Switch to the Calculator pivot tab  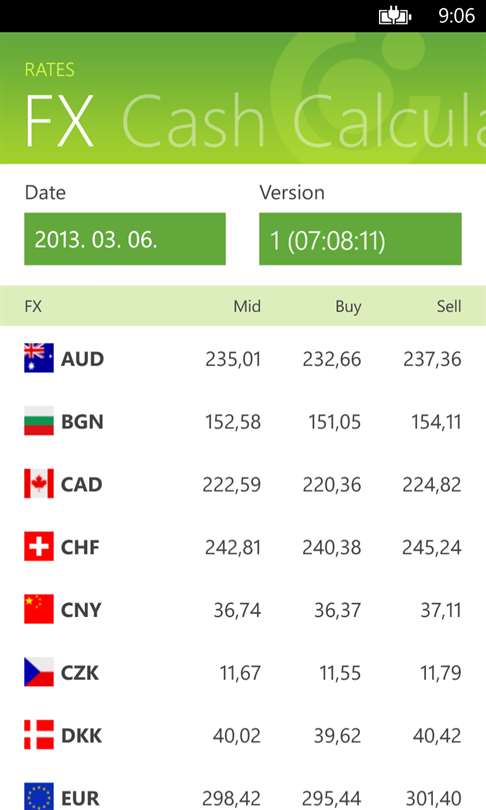pyautogui.click(x=389, y=121)
